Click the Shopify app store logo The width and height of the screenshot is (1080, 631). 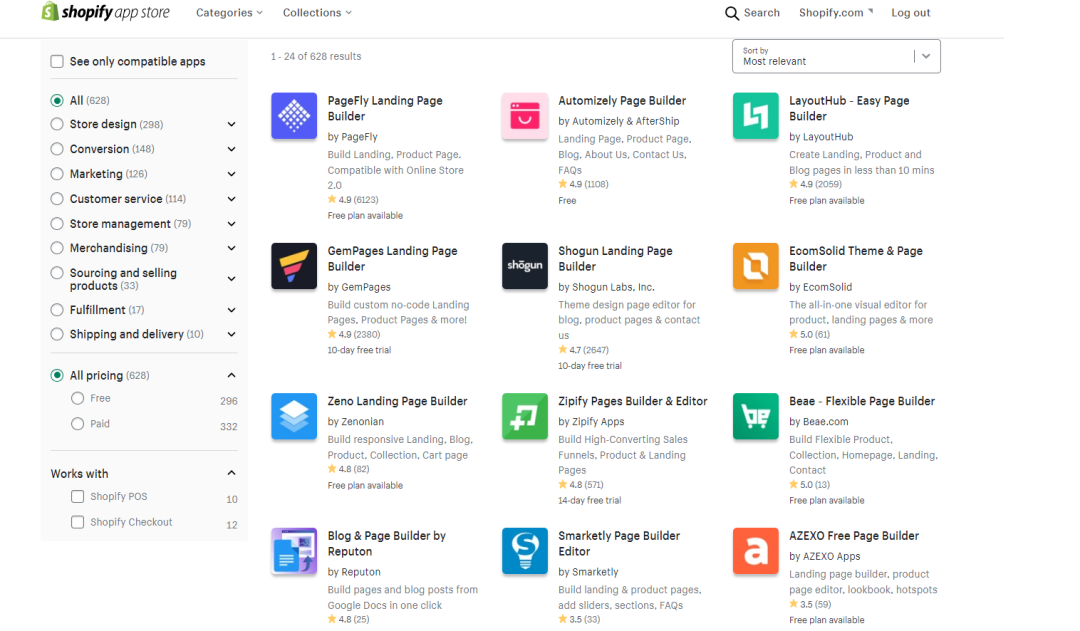(x=105, y=12)
